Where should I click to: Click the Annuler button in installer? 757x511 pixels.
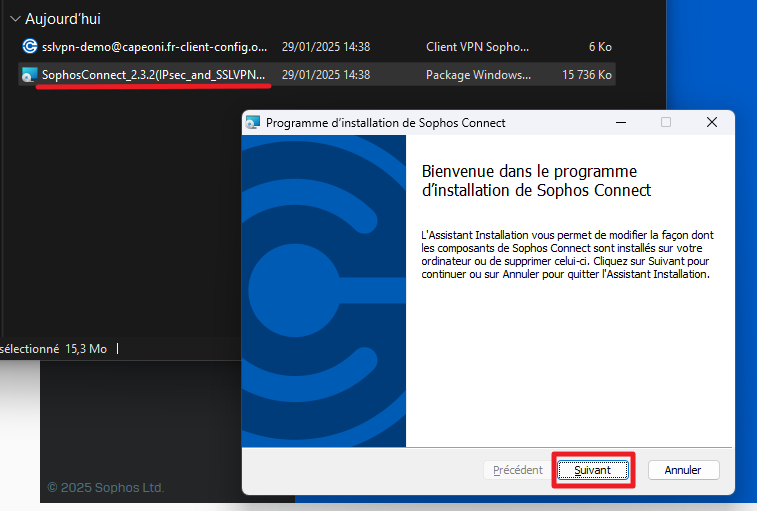(x=683, y=470)
